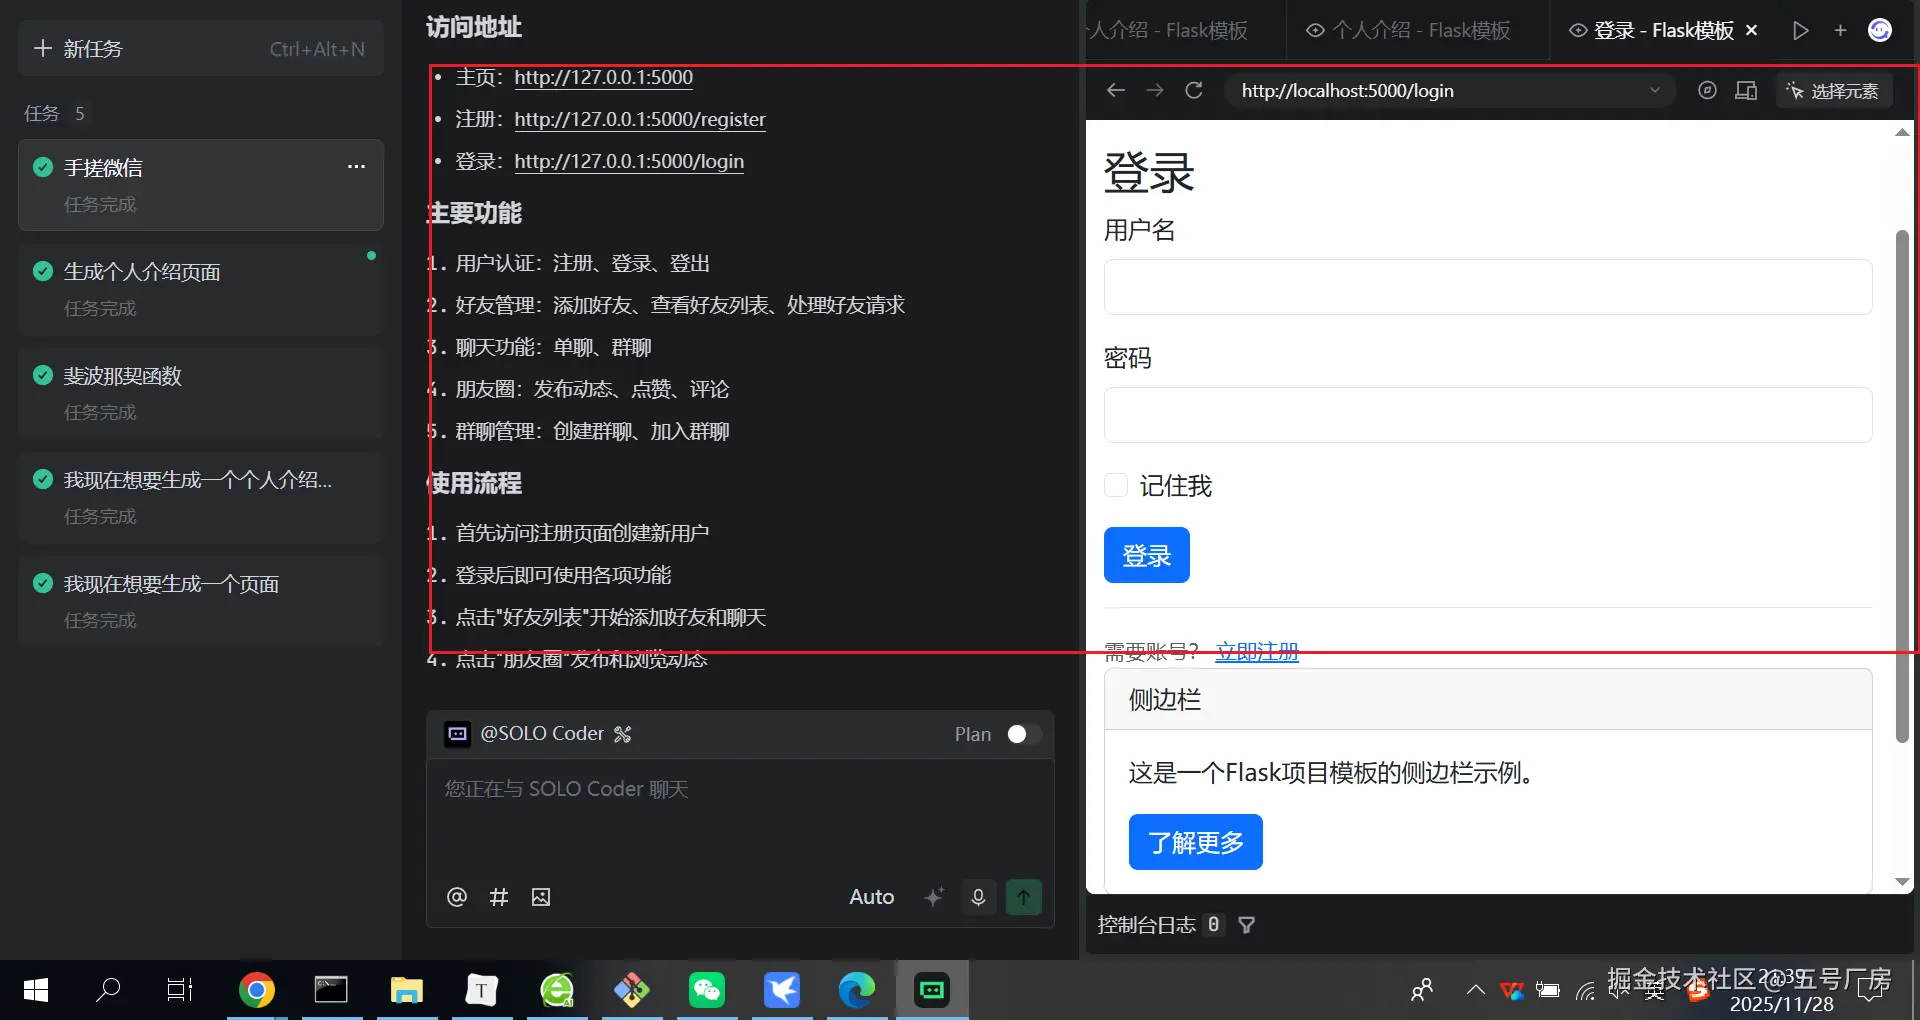This screenshot has width=1920, height=1020.
Task: Select the 我现在想要生成一个页面 task
Action: (201, 601)
